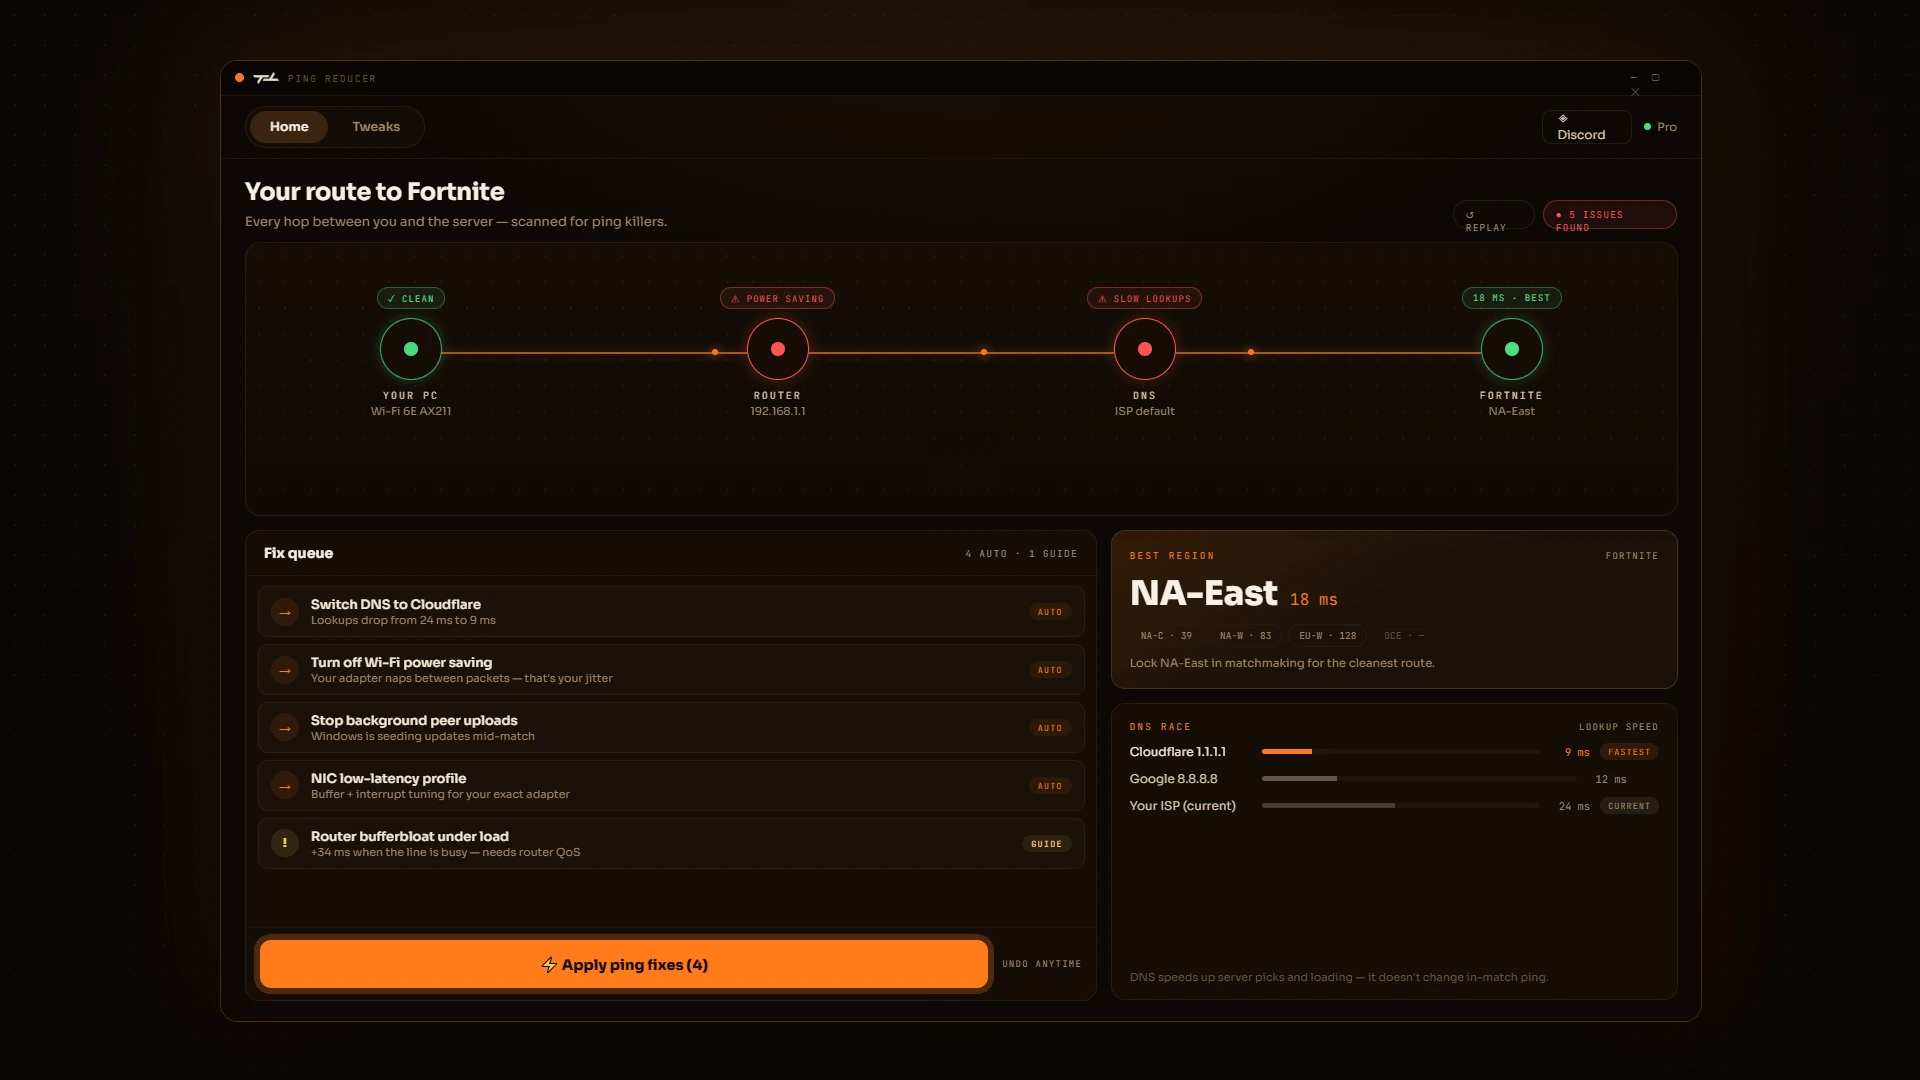Click the 'UNDO ANYTIME' text

click(1042, 964)
